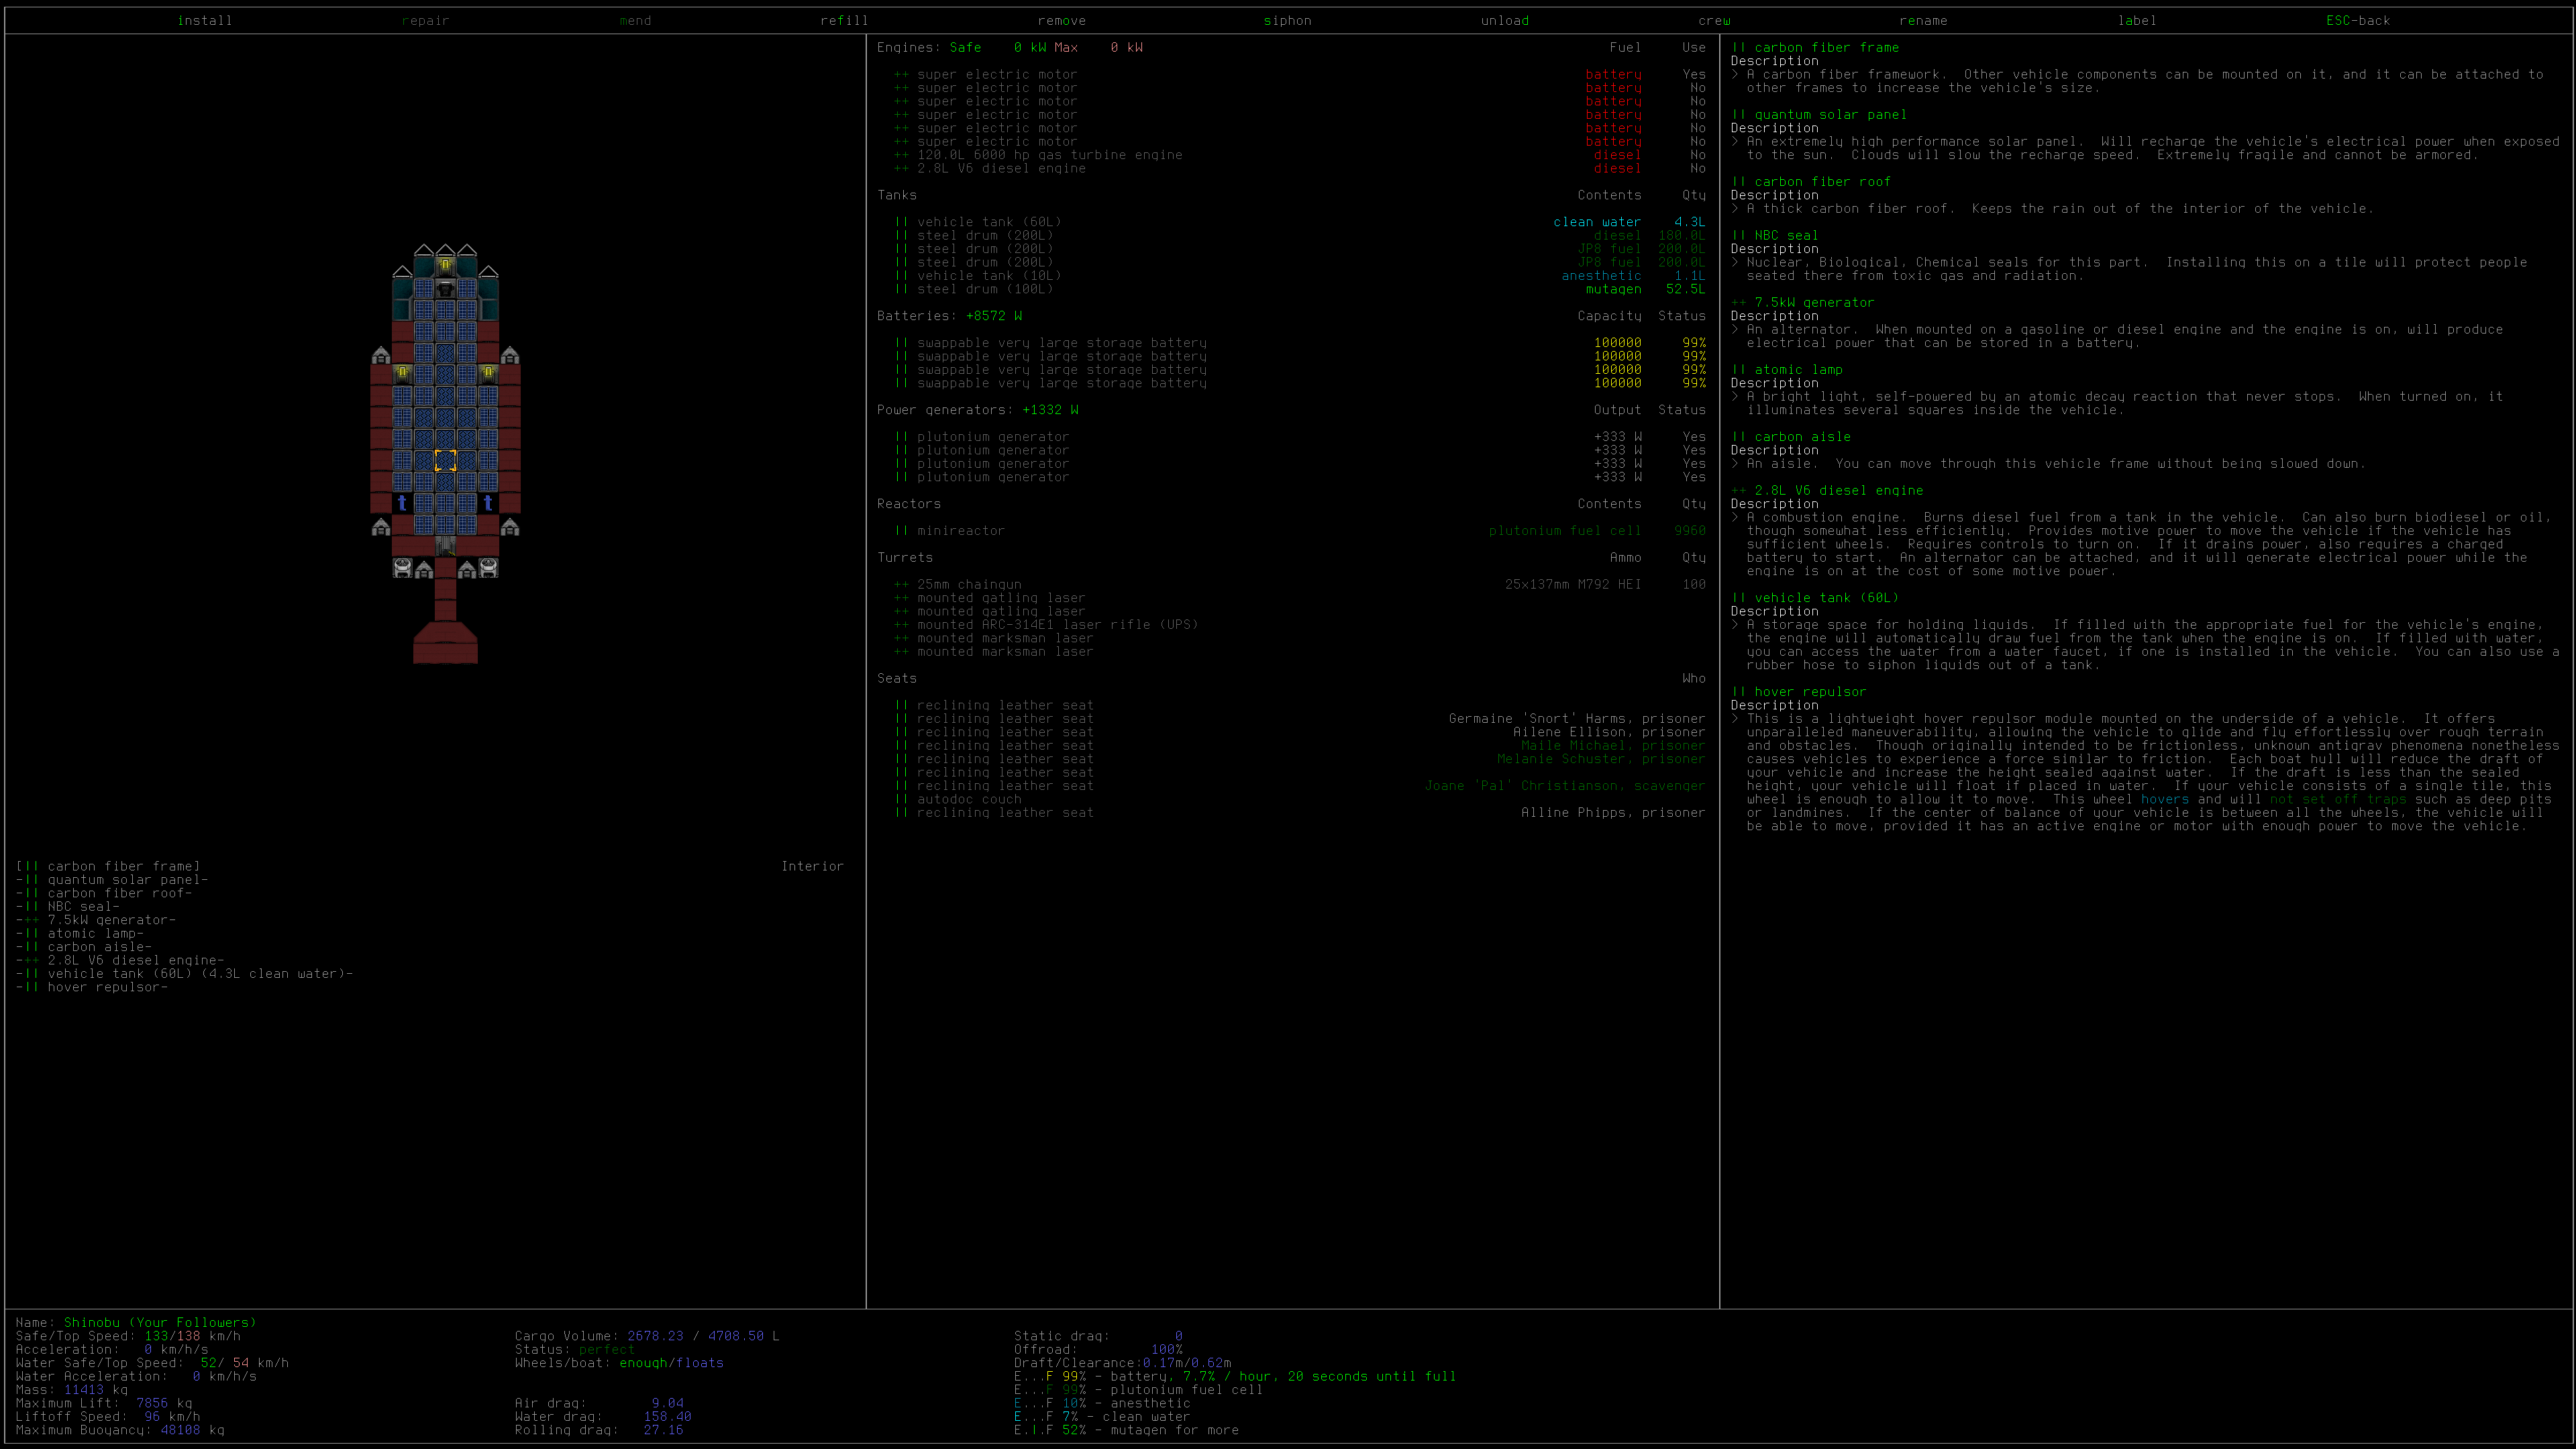The image size is (2576, 1449).
Task: Select the center pointed nose tile at the vehicle's front
Action: pyautogui.click(x=445, y=250)
